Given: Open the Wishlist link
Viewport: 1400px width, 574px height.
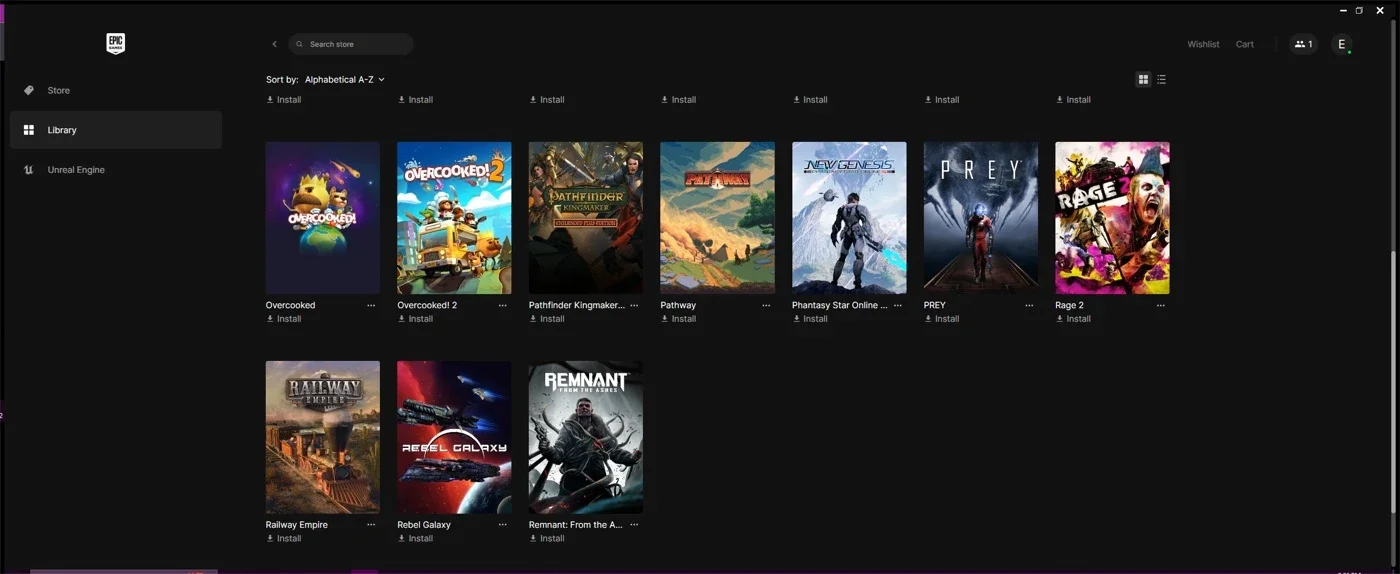Looking at the screenshot, I should (x=1203, y=44).
